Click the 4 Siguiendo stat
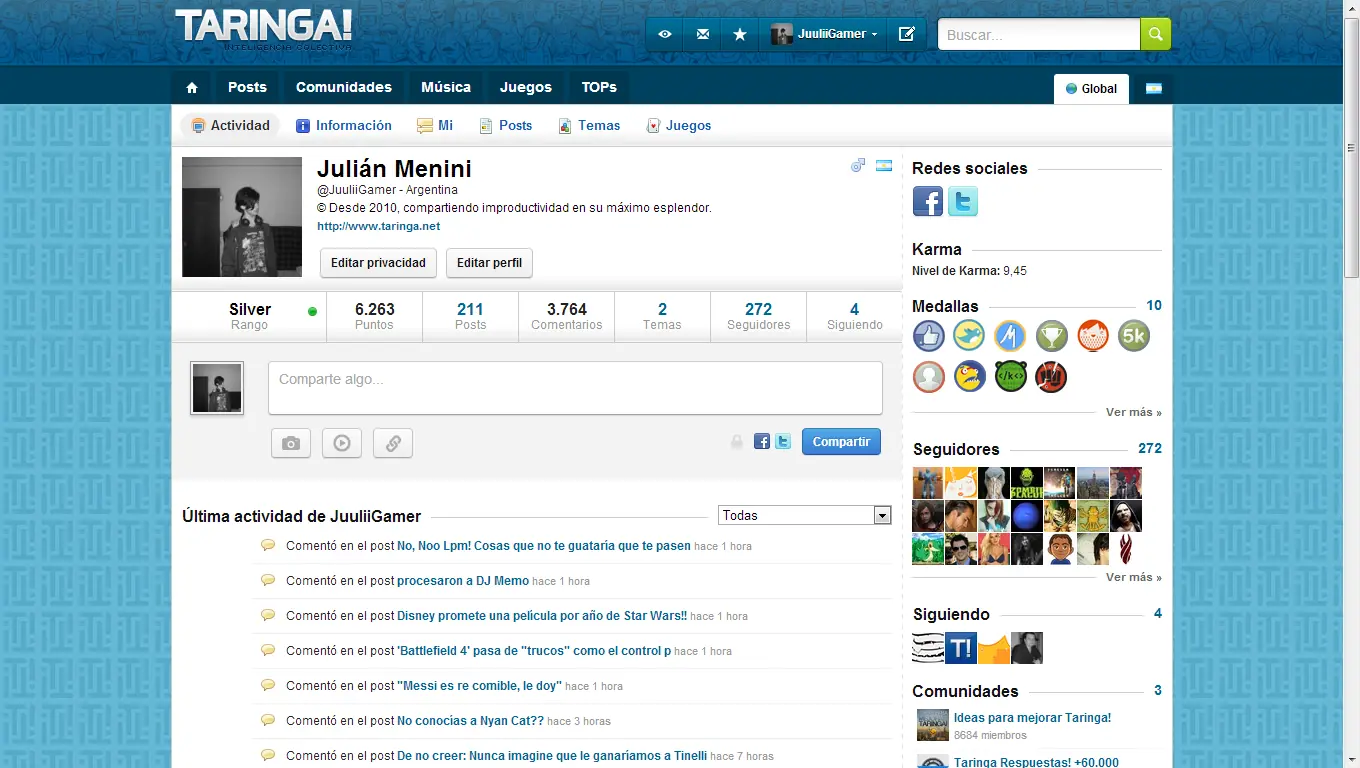 pos(854,316)
